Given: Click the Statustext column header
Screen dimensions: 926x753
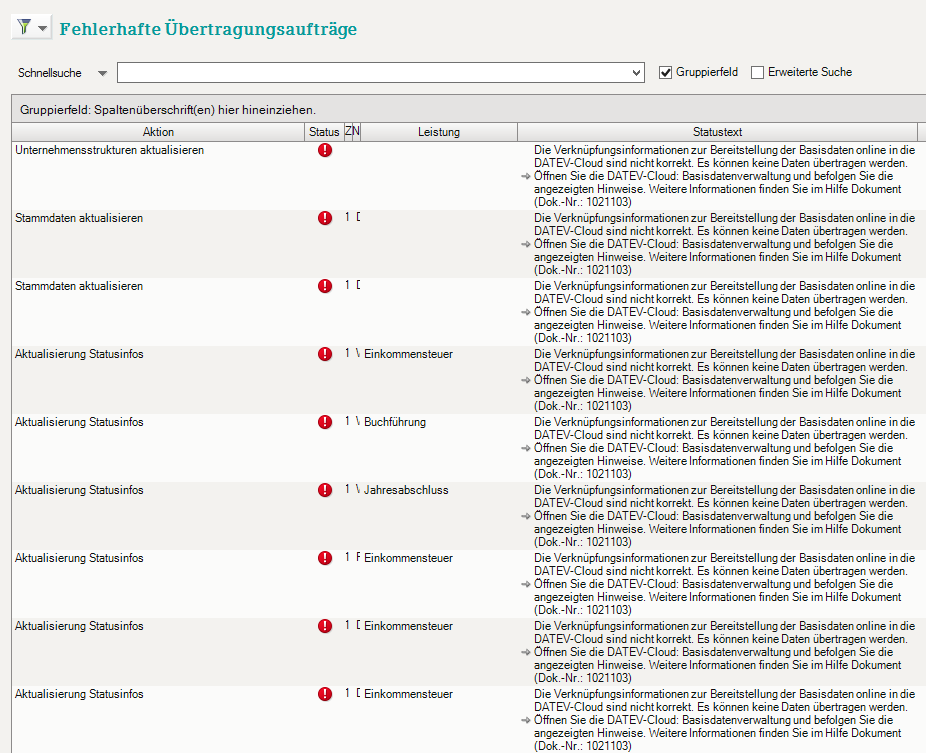Looking at the screenshot, I should (717, 132).
